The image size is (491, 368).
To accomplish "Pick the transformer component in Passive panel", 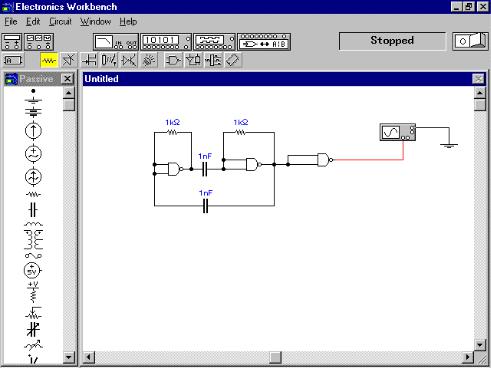I will tap(33, 239).
